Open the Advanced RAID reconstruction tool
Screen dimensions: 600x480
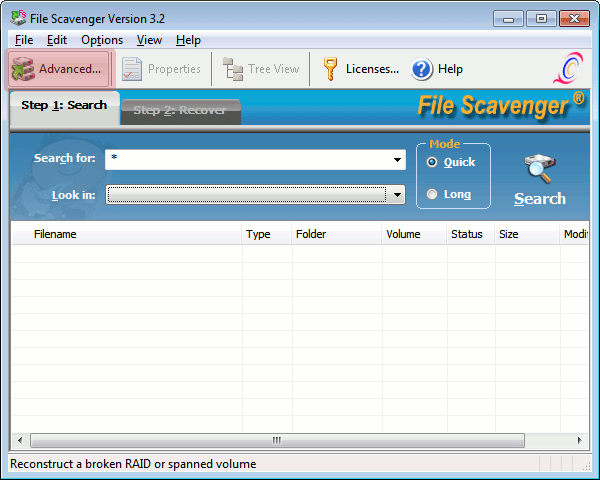[59, 69]
